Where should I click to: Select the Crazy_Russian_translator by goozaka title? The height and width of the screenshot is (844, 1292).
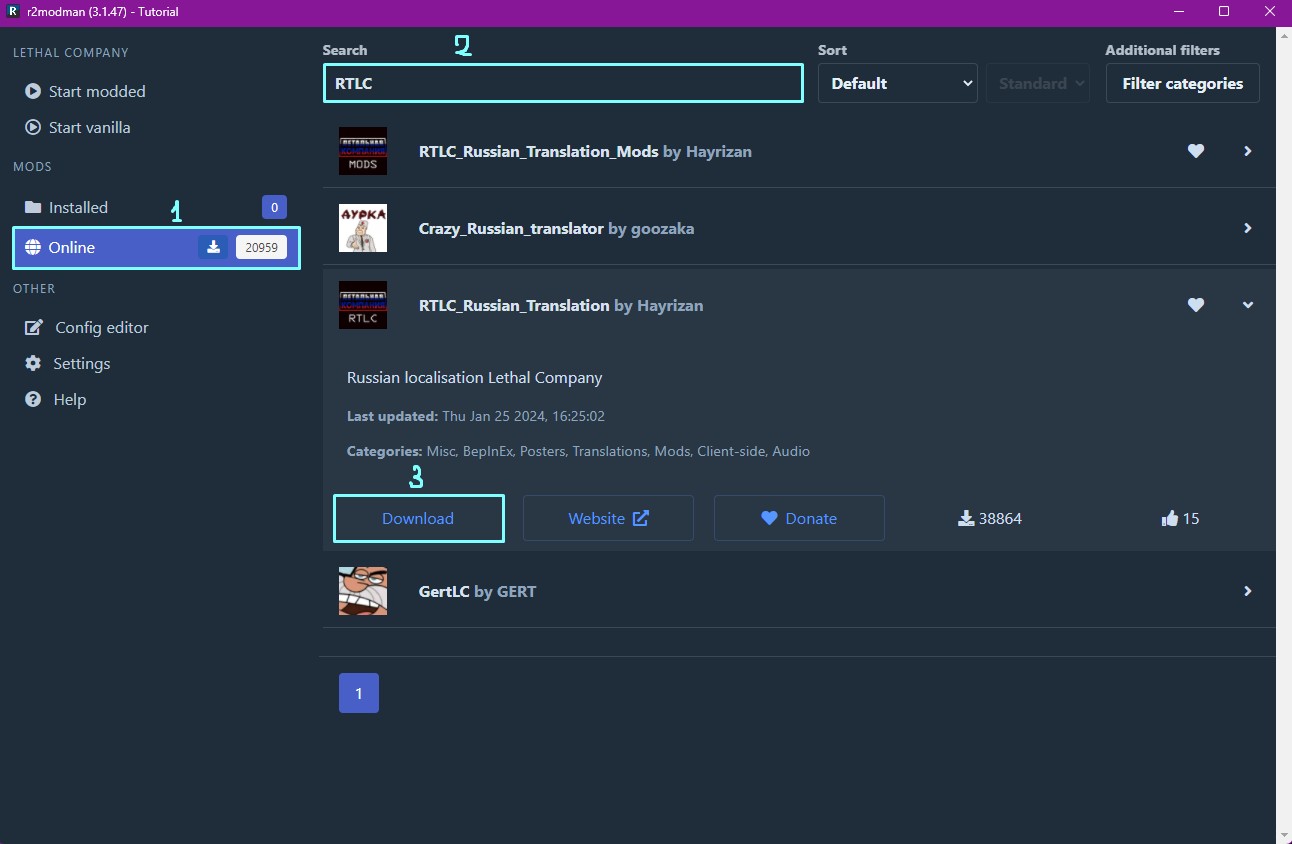pos(556,228)
